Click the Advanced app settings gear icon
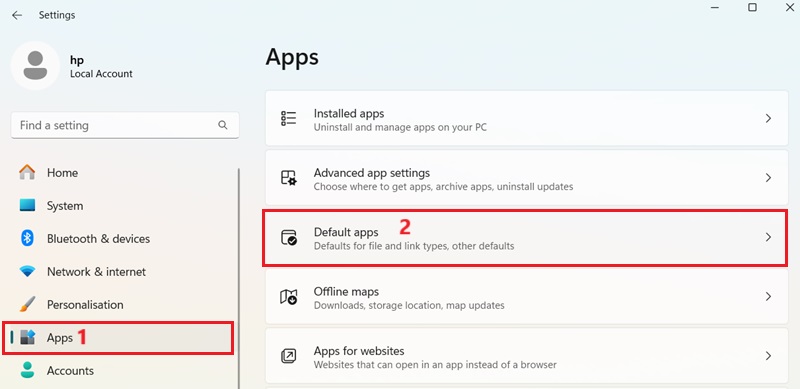 [x=288, y=178]
